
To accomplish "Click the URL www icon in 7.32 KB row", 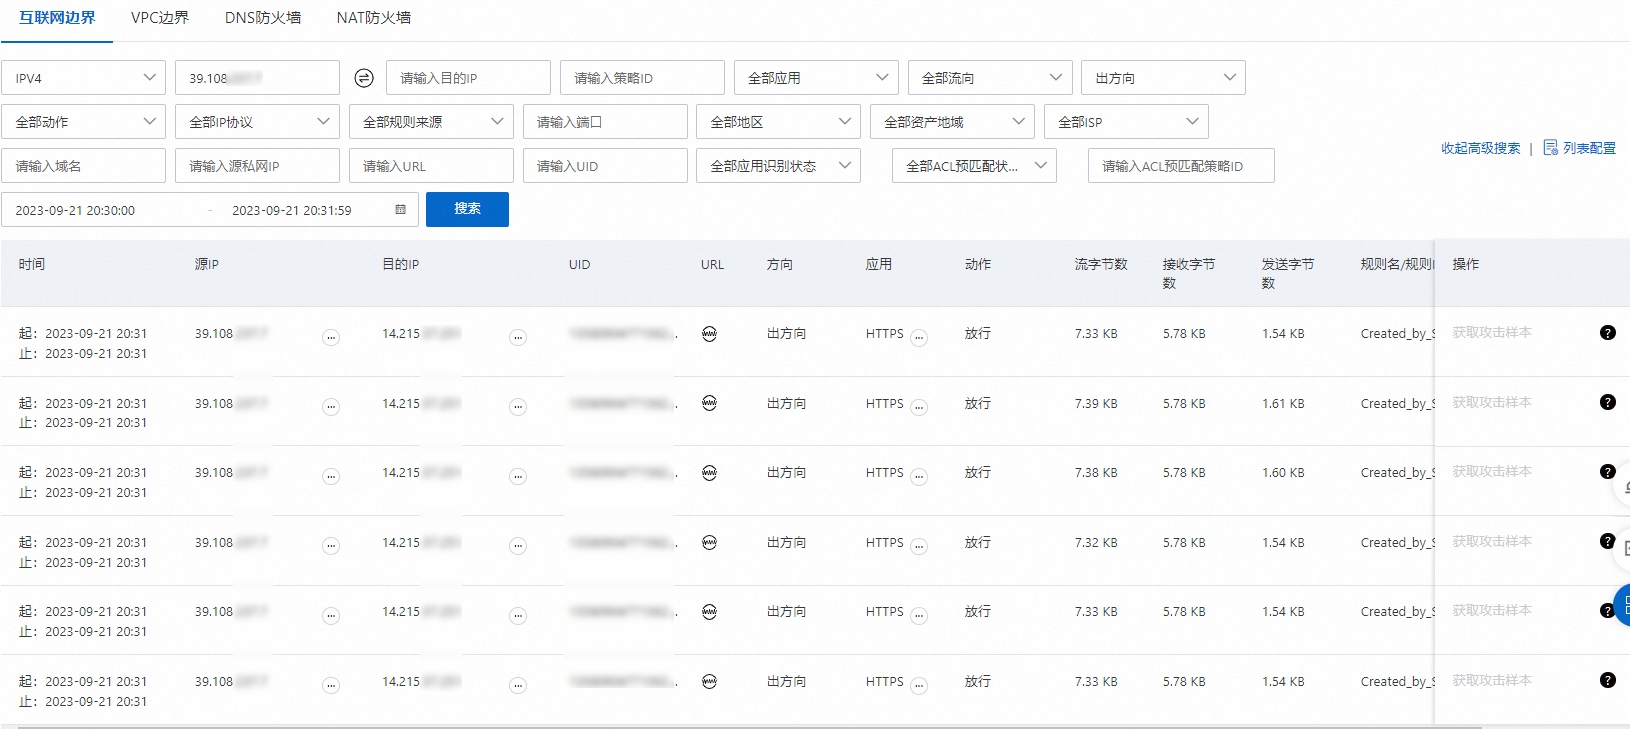I will pyautogui.click(x=709, y=542).
